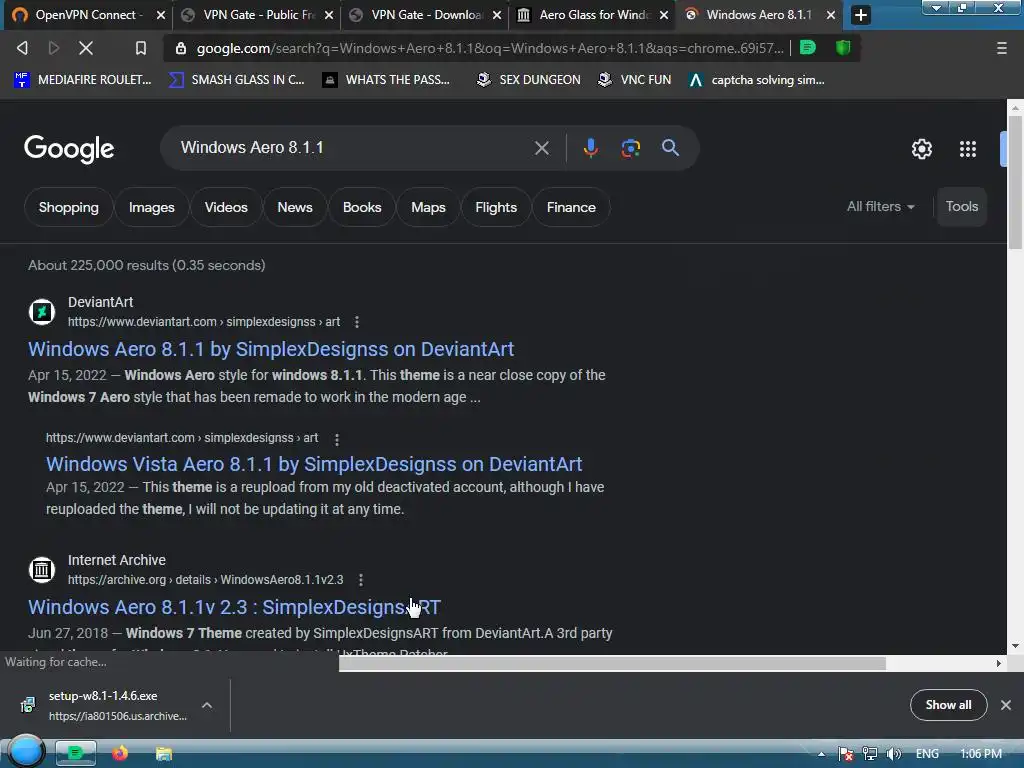
Task: Click the address bar URL
Action: click(490, 48)
